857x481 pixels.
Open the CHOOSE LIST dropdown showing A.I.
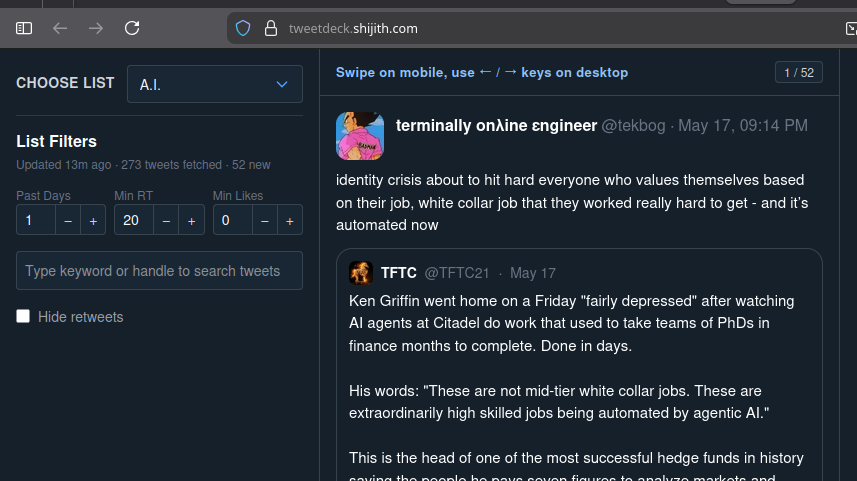coord(215,84)
